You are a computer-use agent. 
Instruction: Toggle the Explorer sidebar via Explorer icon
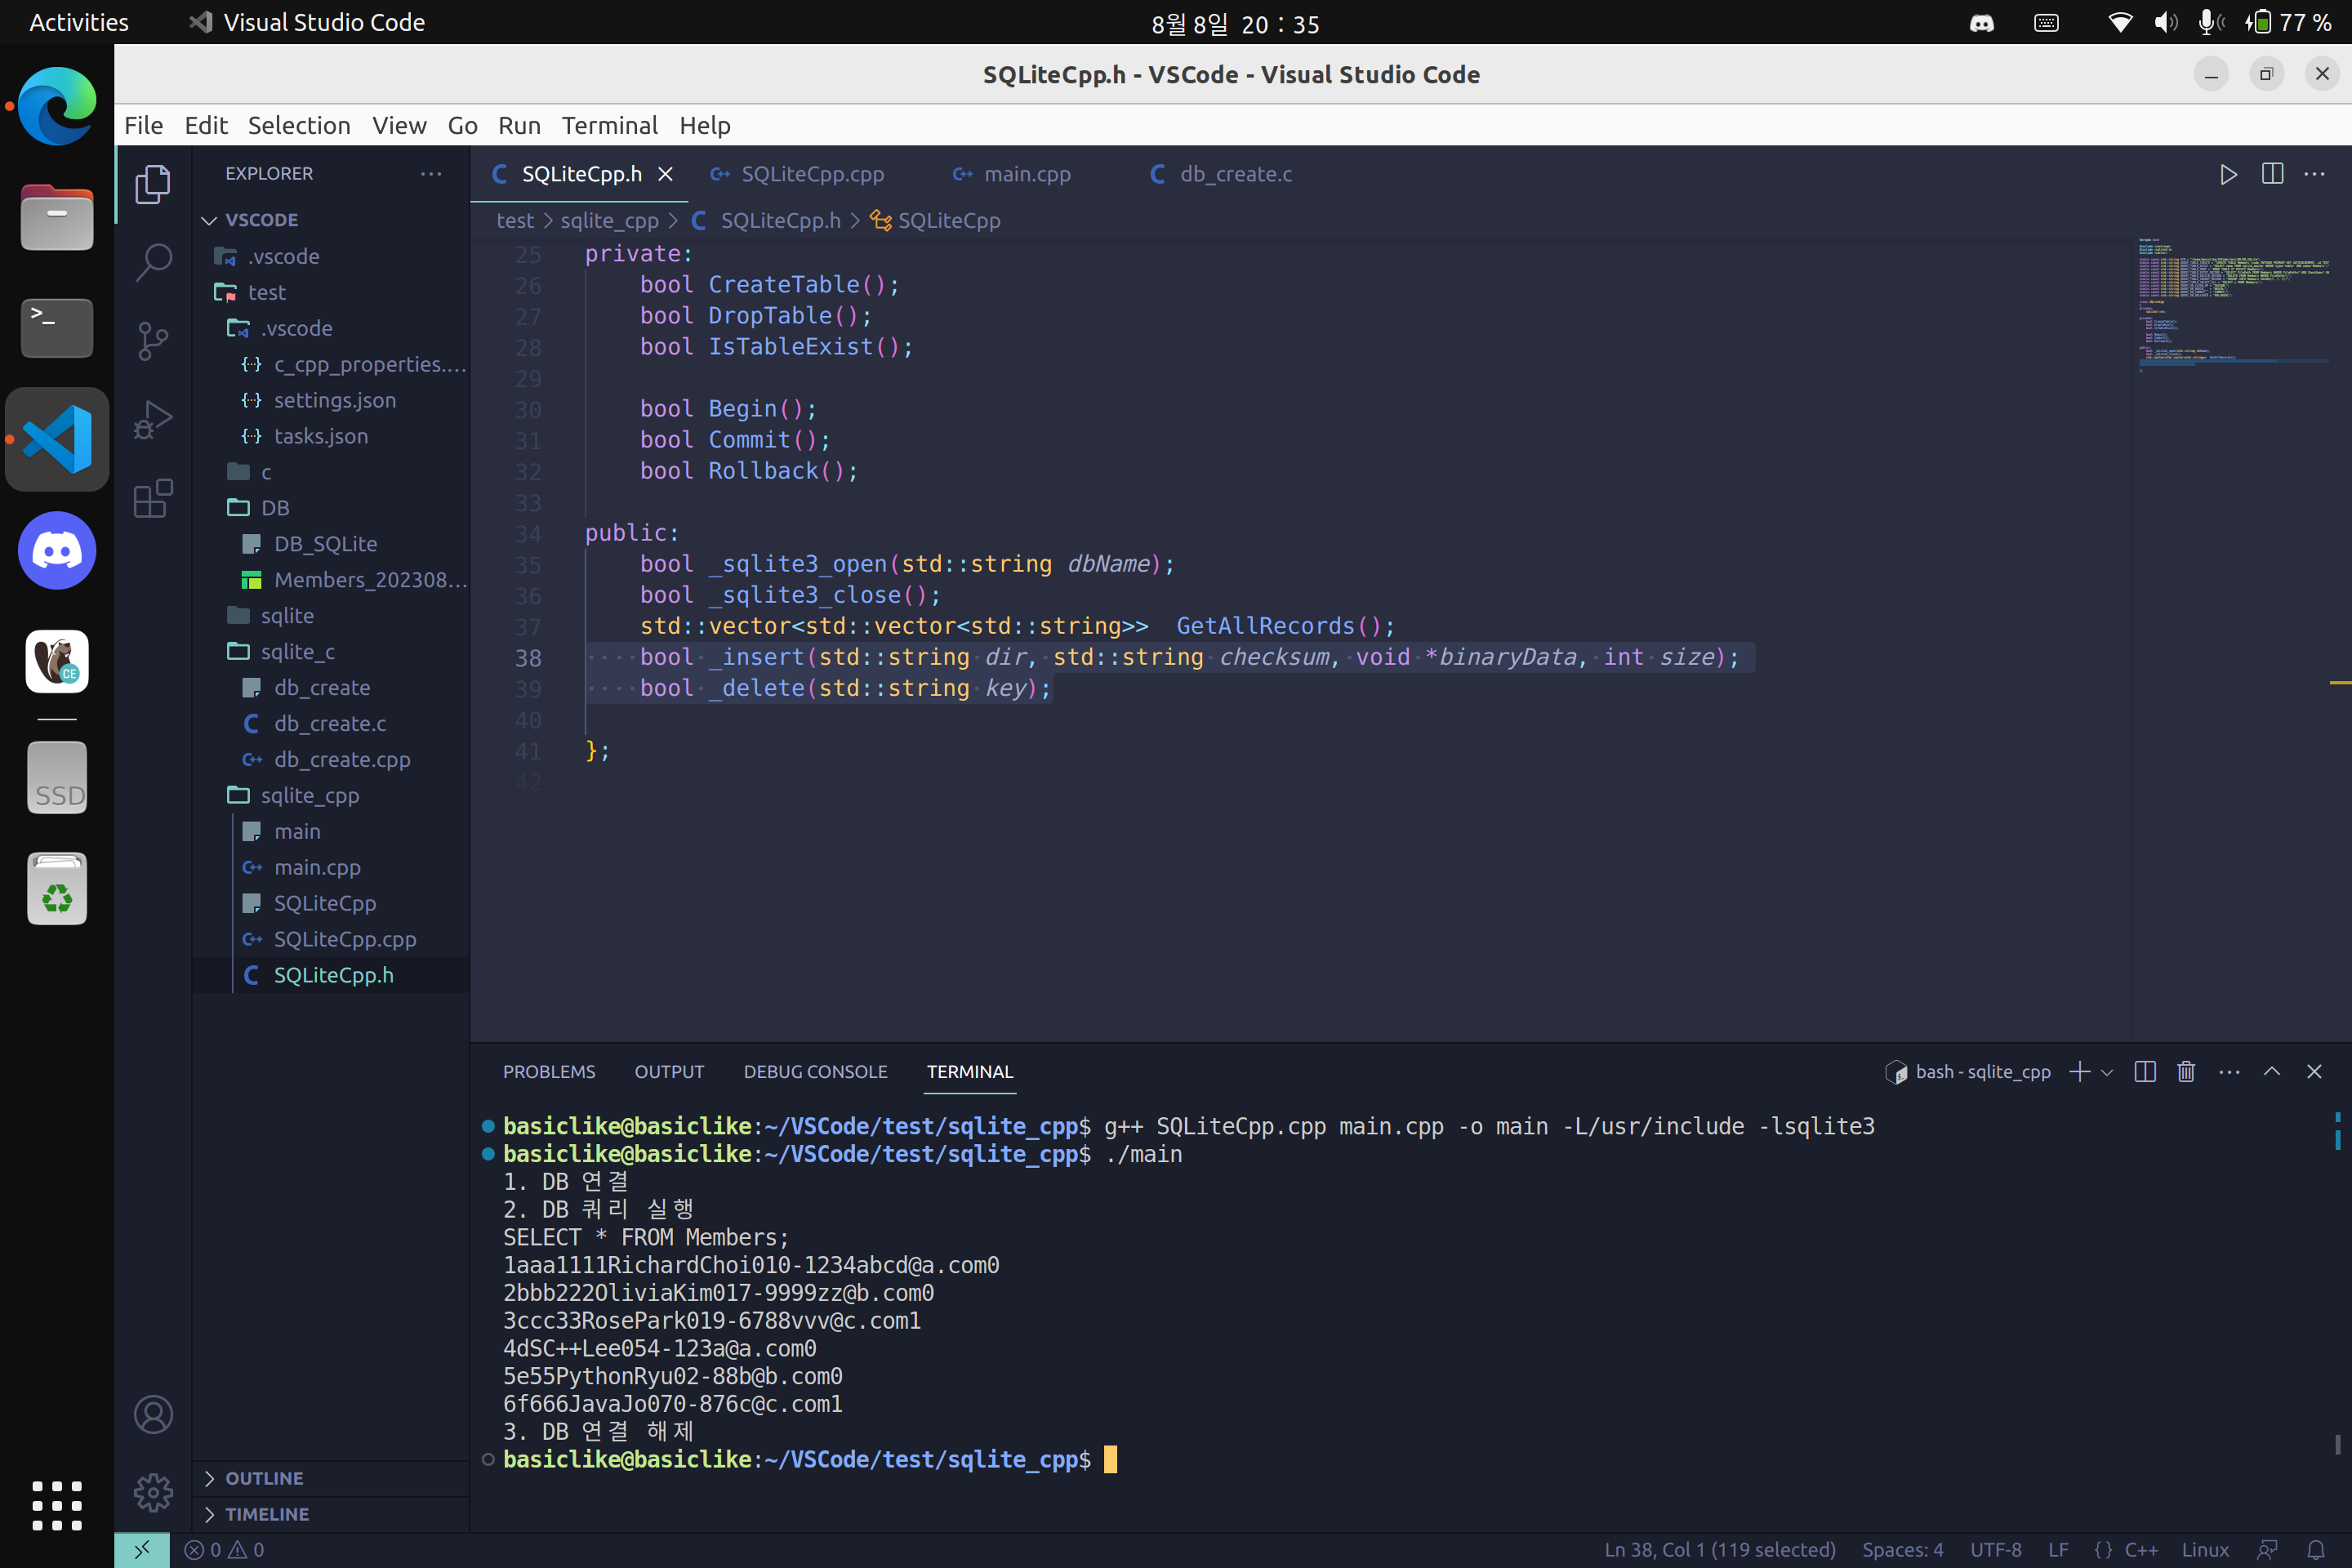153,184
